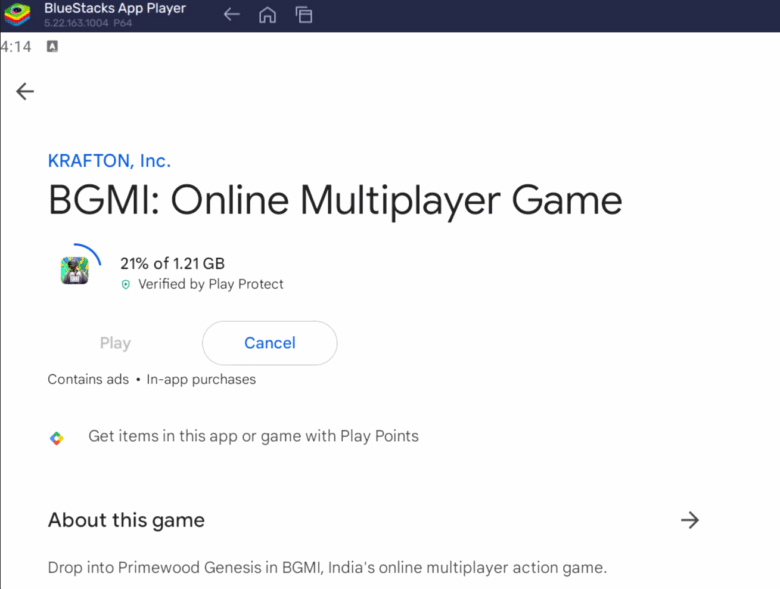The image size is (780, 589).
Task: Select the '21% of 1.21 GB' text
Action: [172, 264]
